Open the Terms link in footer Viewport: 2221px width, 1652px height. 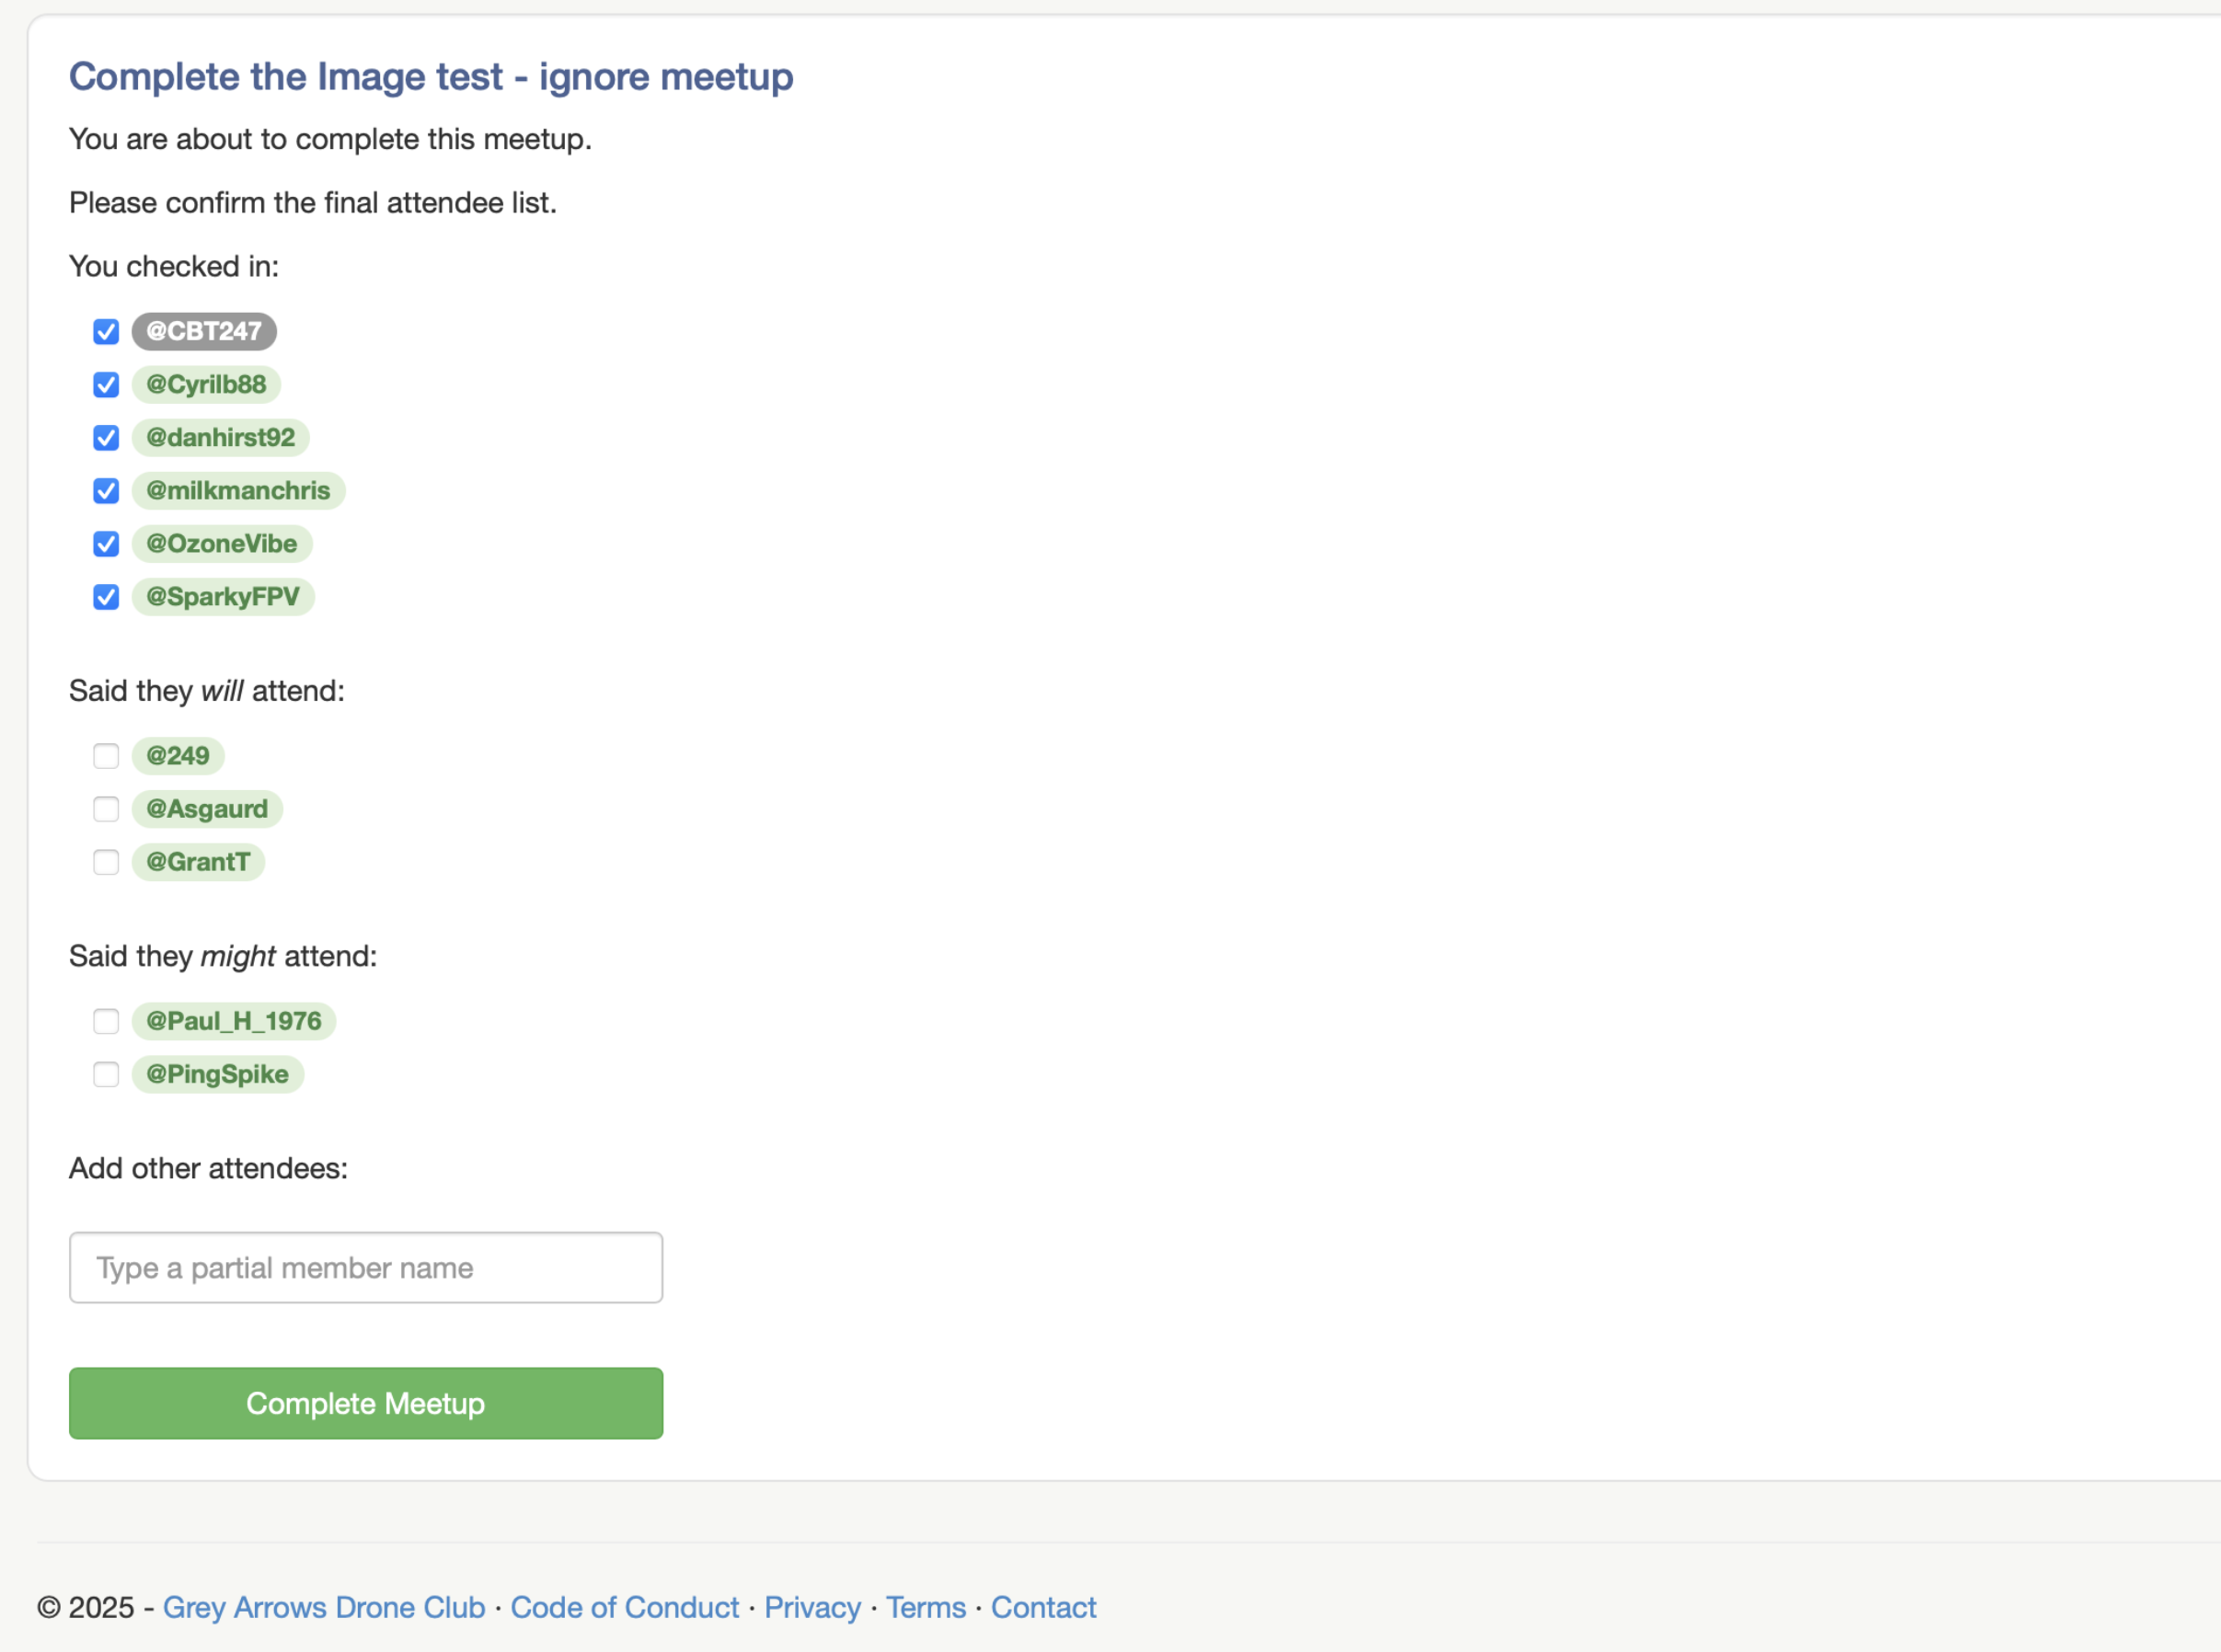925,1607
